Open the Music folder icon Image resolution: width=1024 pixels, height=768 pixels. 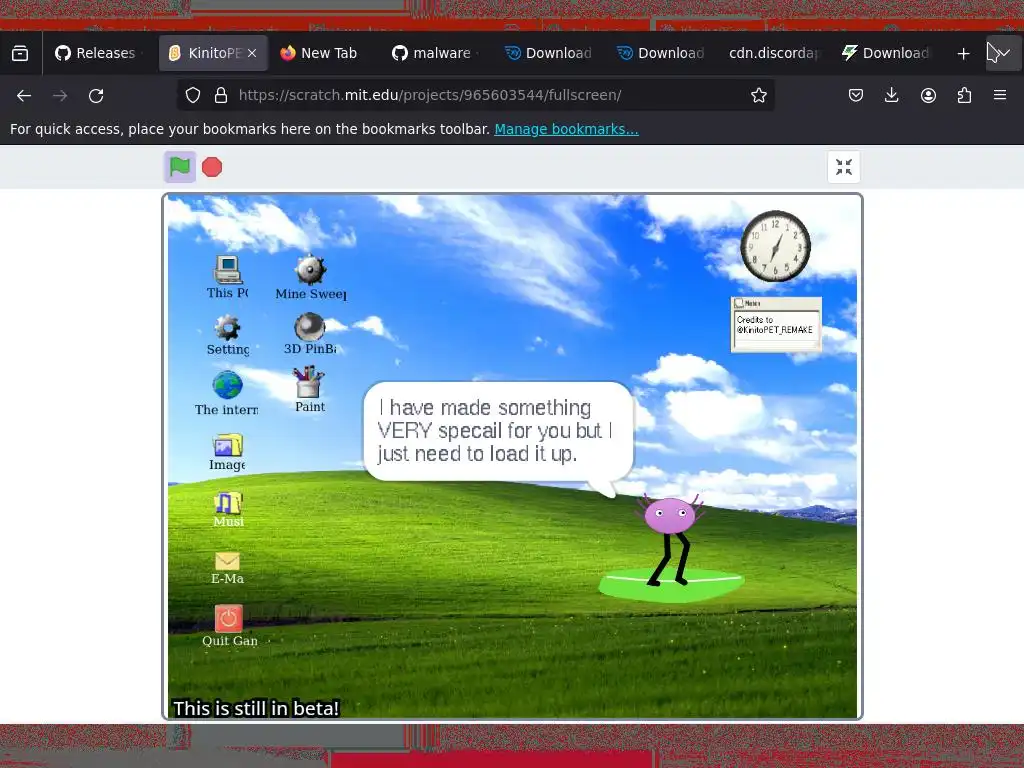228,509
